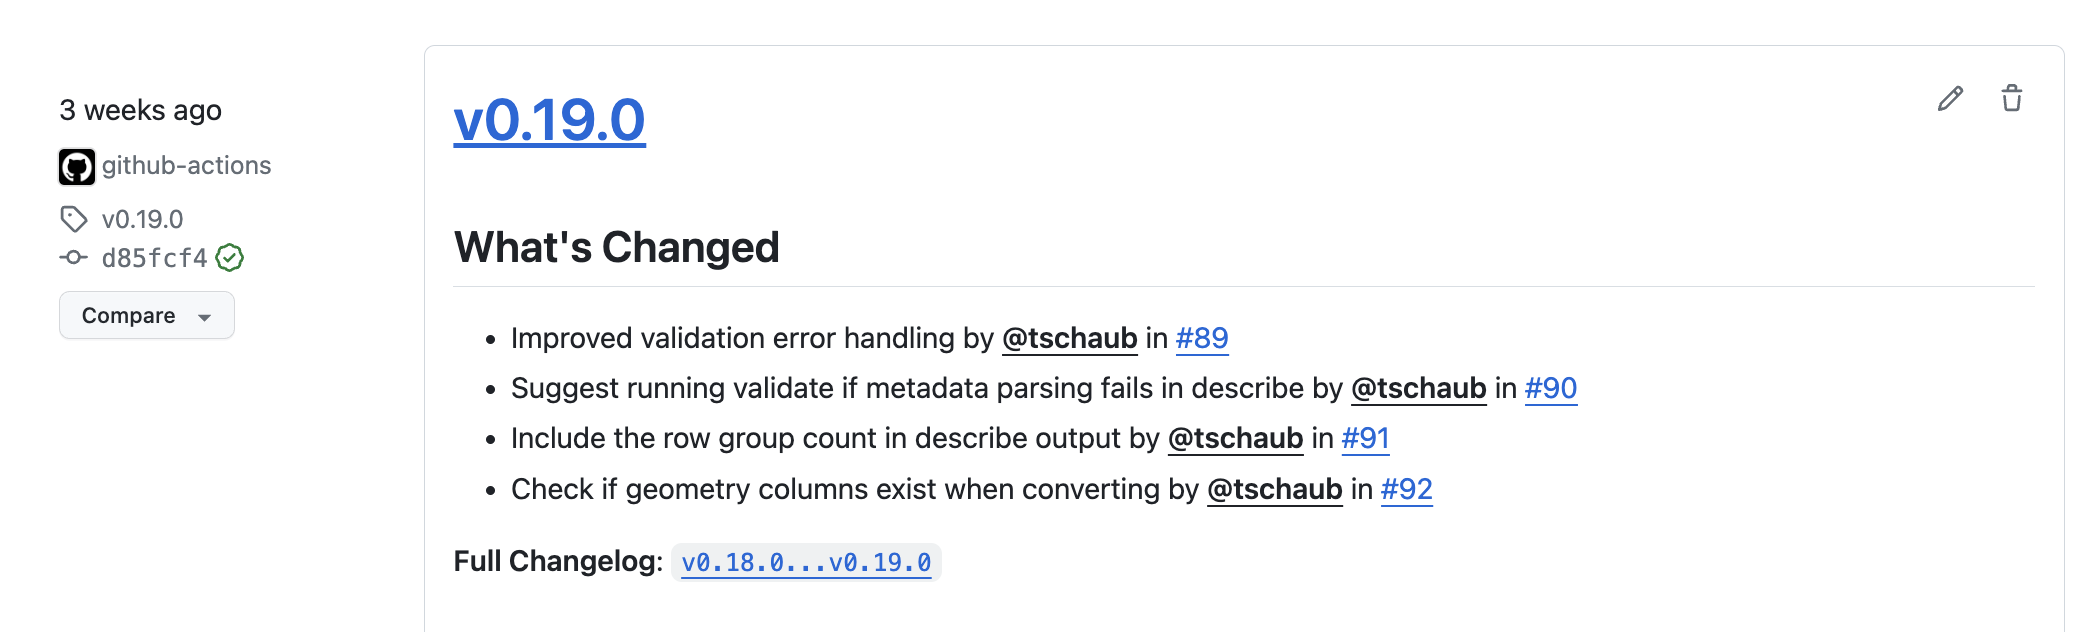Click the tag icon beside v0.19.0
Screen dimensions: 2078x632
[74, 219]
